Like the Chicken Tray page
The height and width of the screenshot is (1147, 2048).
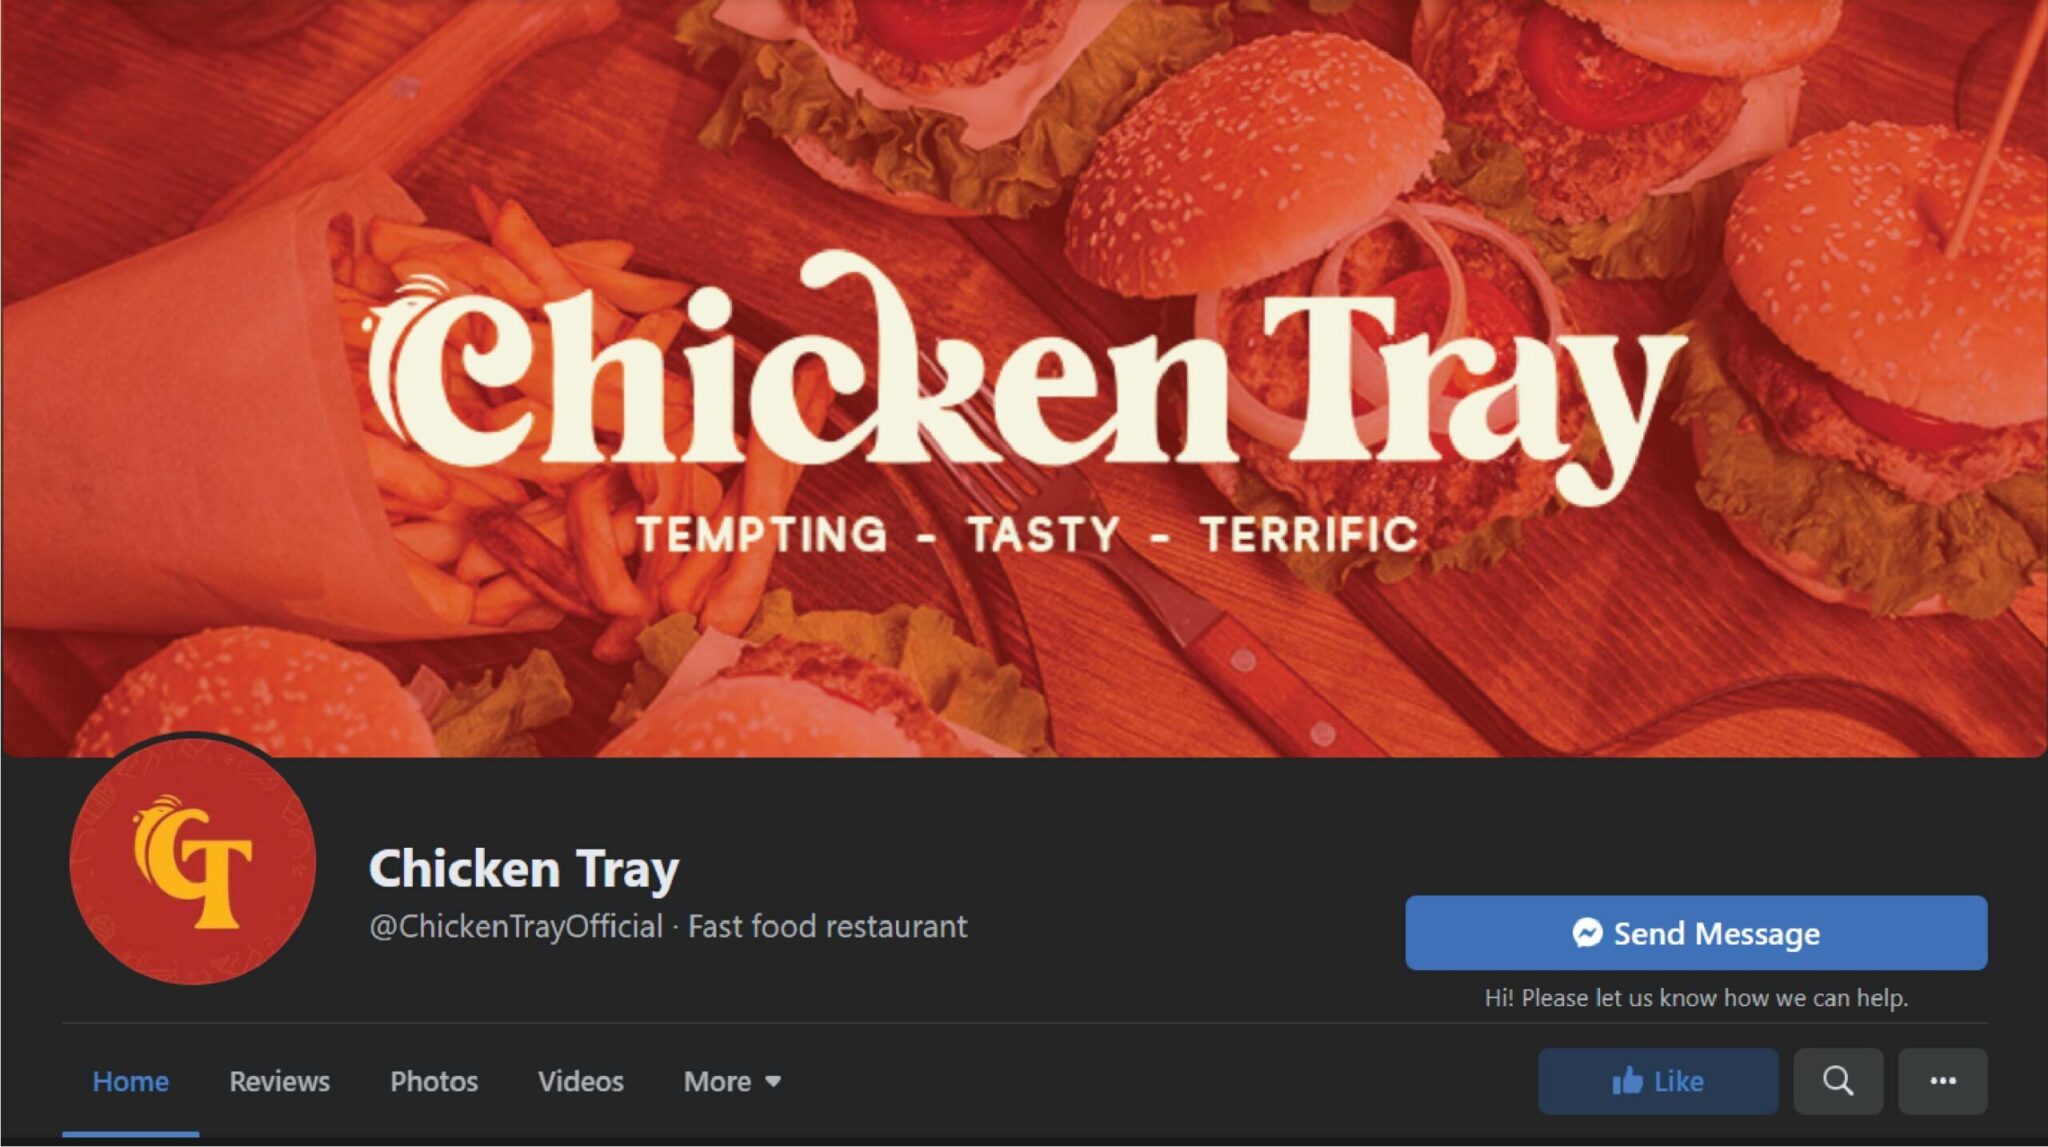pyautogui.click(x=1658, y=1081)
